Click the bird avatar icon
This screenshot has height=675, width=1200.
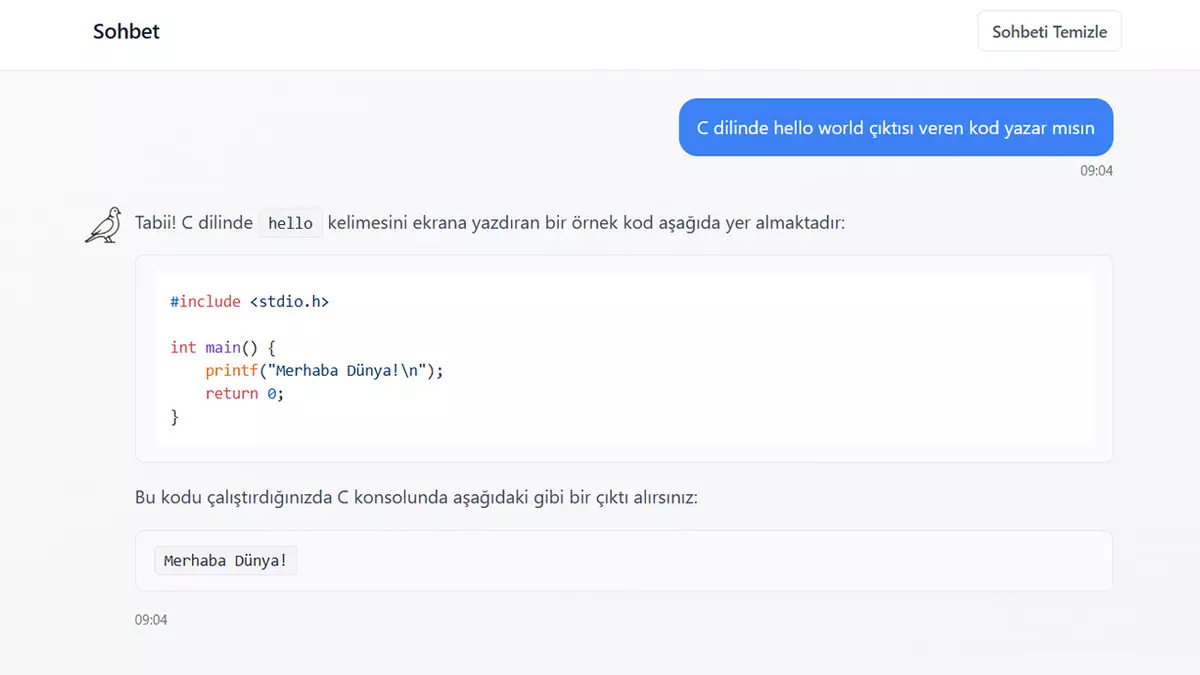pos(103,225)
